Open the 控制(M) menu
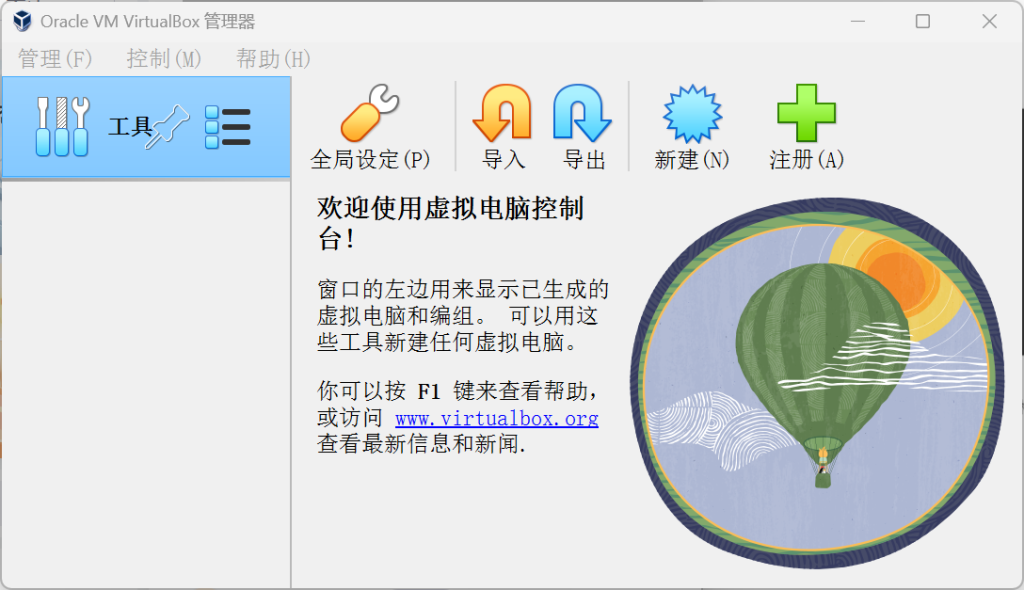Screen dimensions: 1024x590 (164, 59)
